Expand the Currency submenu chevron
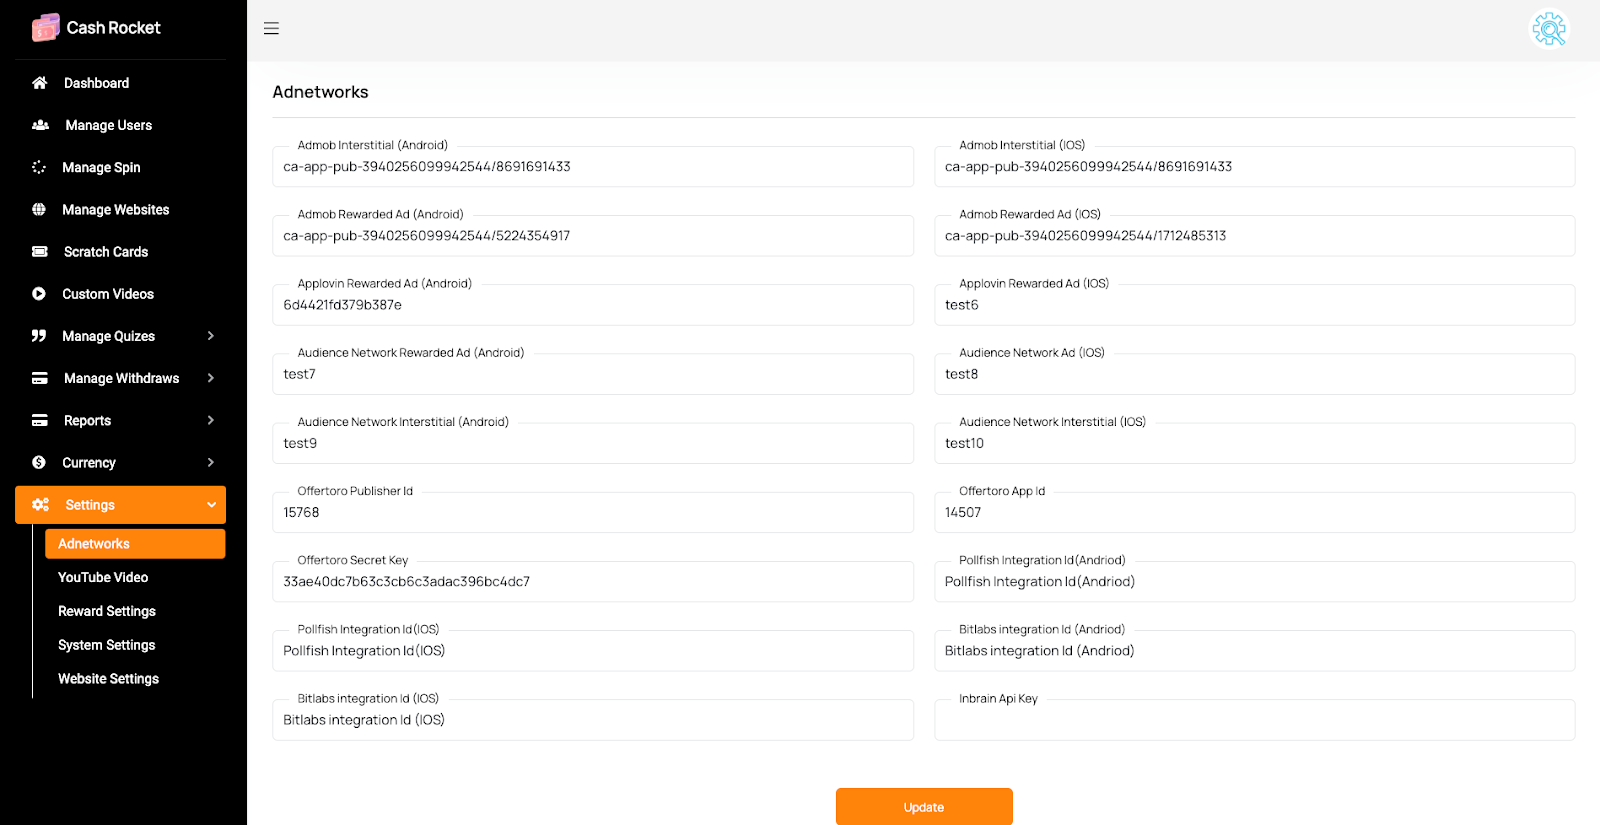 (x=211, y=462)
